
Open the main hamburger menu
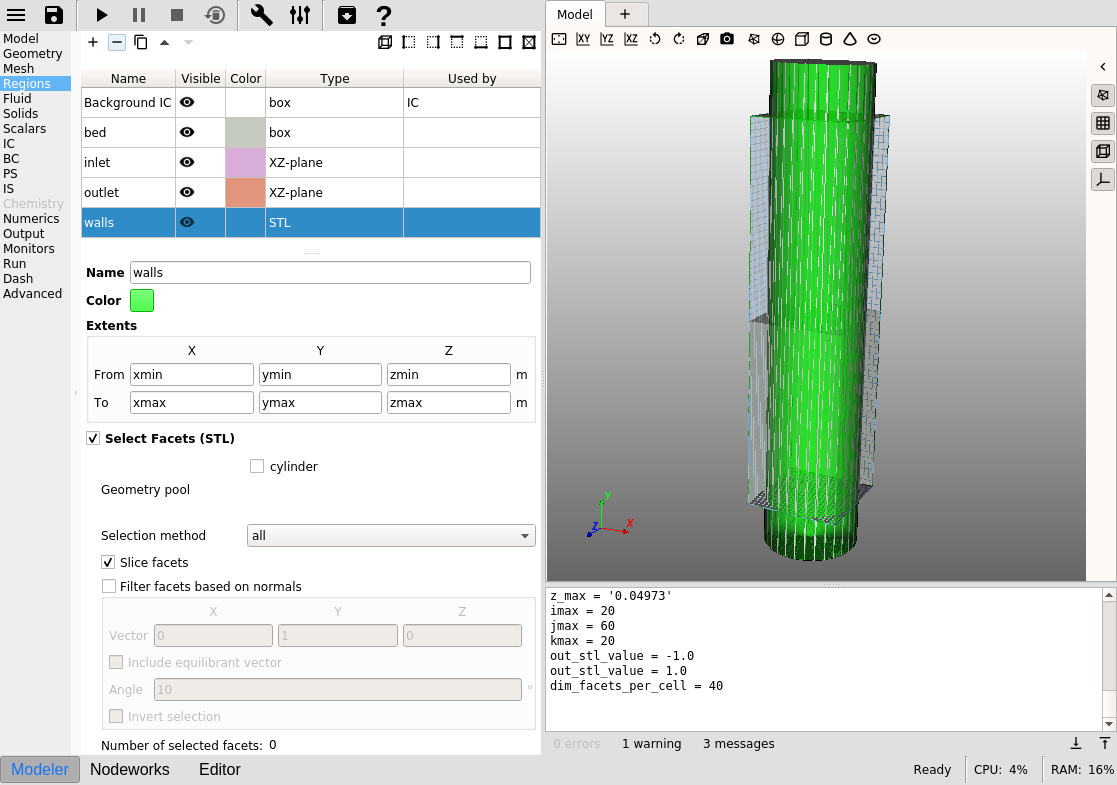pyautogui.click(x=16, y=15)
